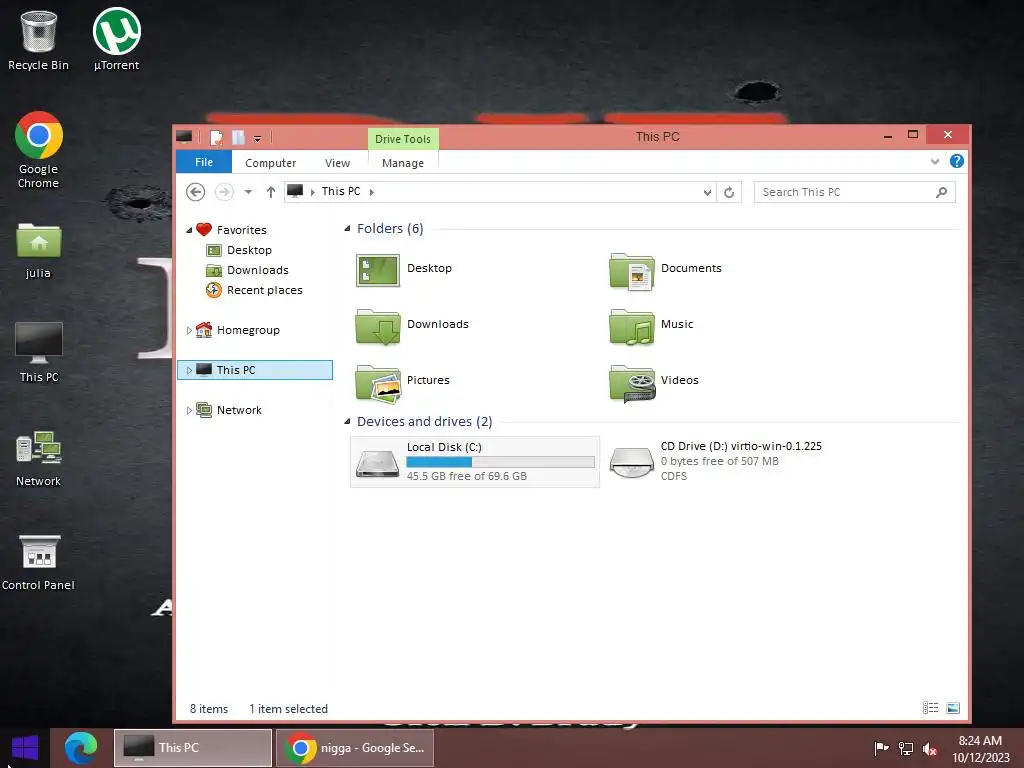Select the Network desktop icon

point(39,458)
